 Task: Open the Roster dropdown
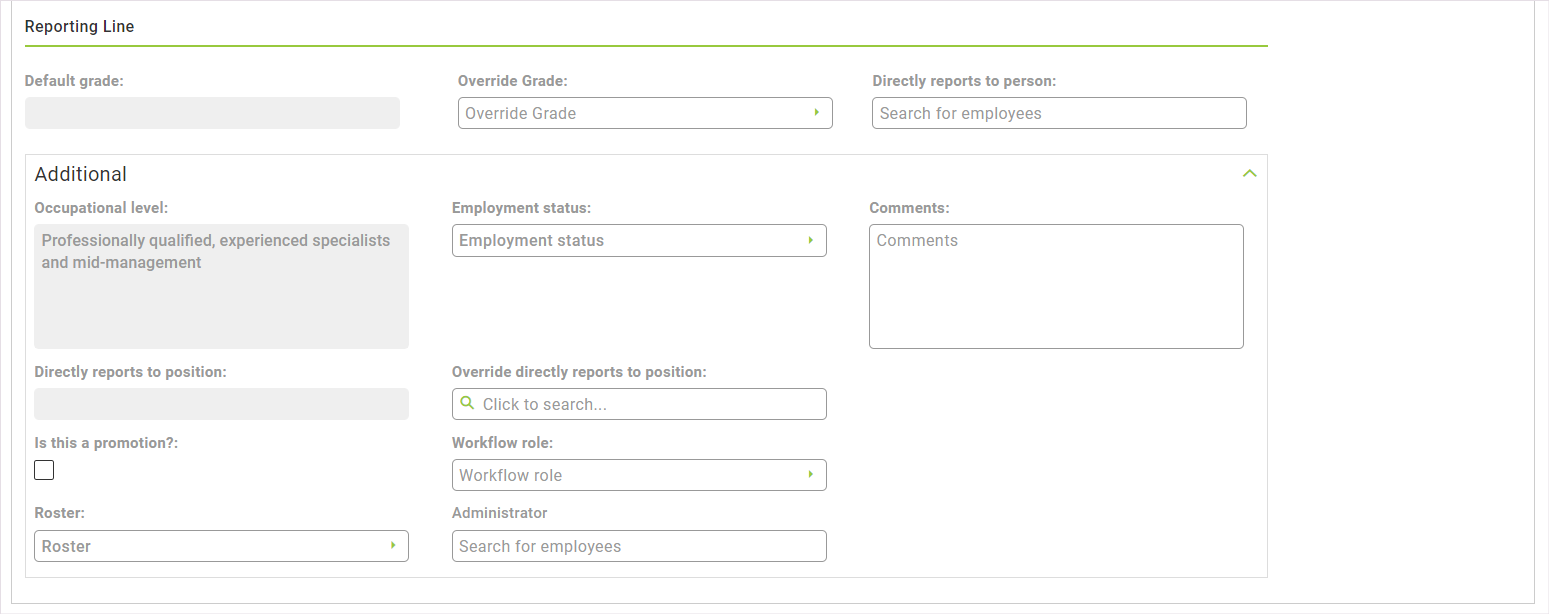pos(221,546)
